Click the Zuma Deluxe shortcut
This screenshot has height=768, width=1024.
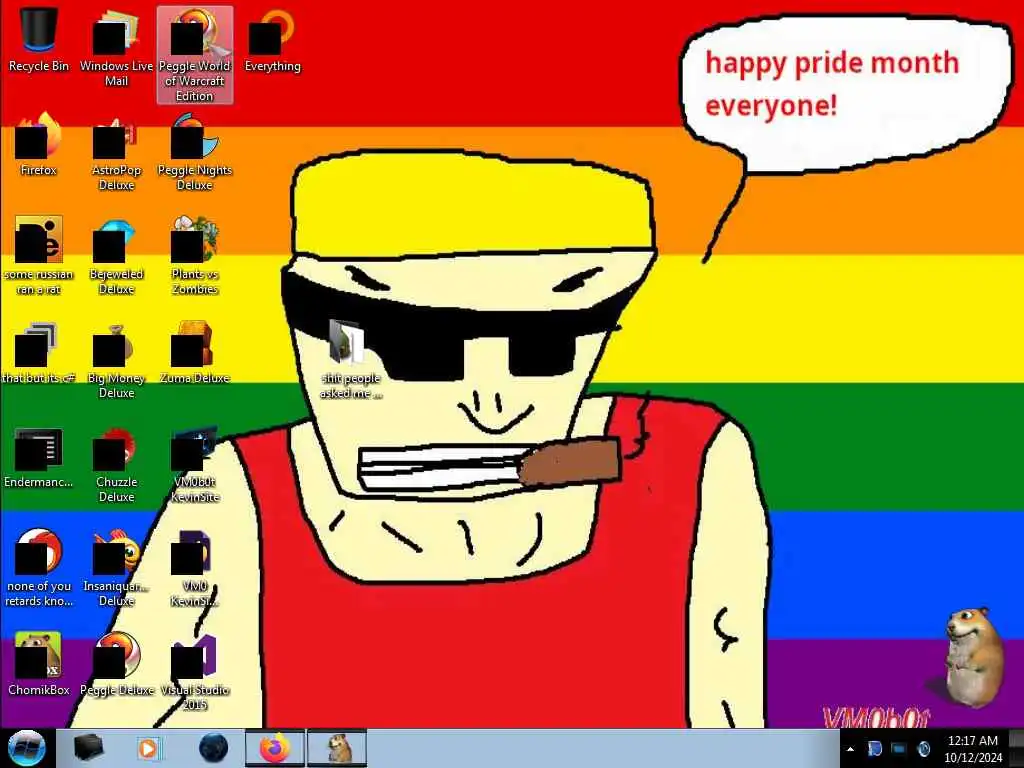pyautogui.click(x=195, y=353)
